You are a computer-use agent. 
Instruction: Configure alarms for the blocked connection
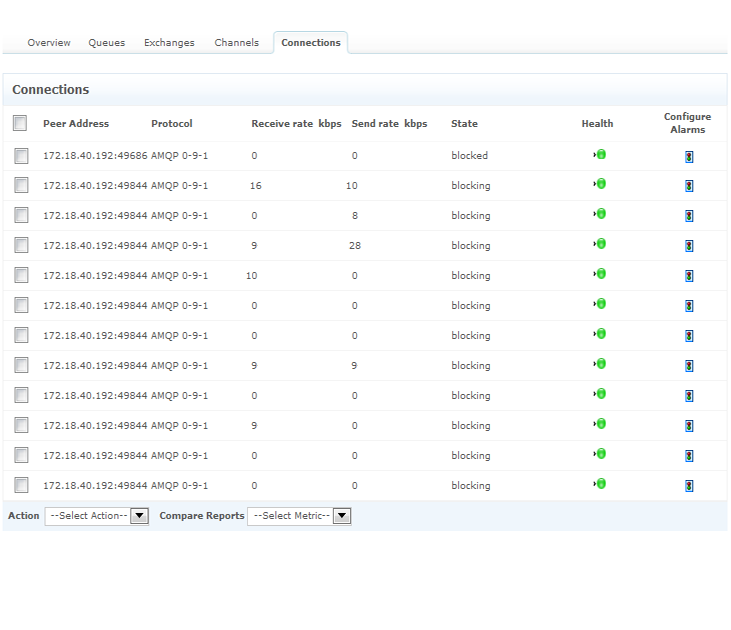coord(689,157)
